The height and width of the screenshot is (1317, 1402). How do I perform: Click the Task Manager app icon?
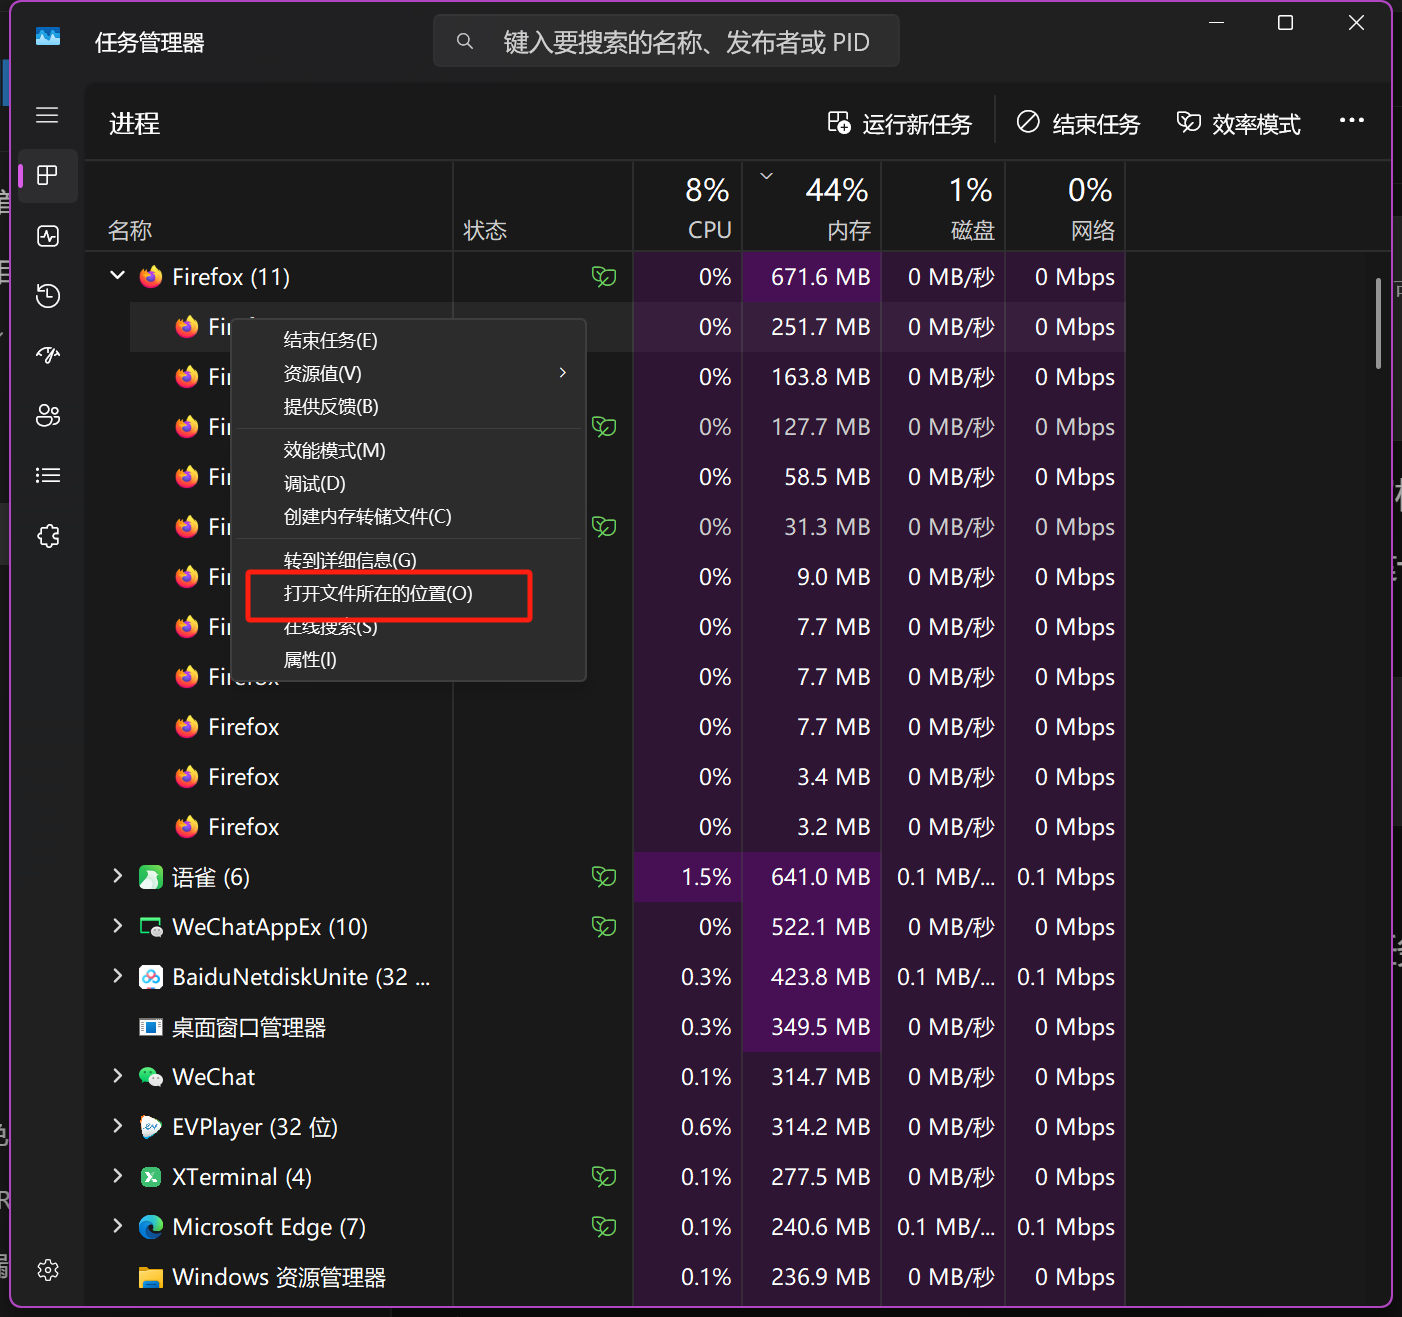click(48, 37)
